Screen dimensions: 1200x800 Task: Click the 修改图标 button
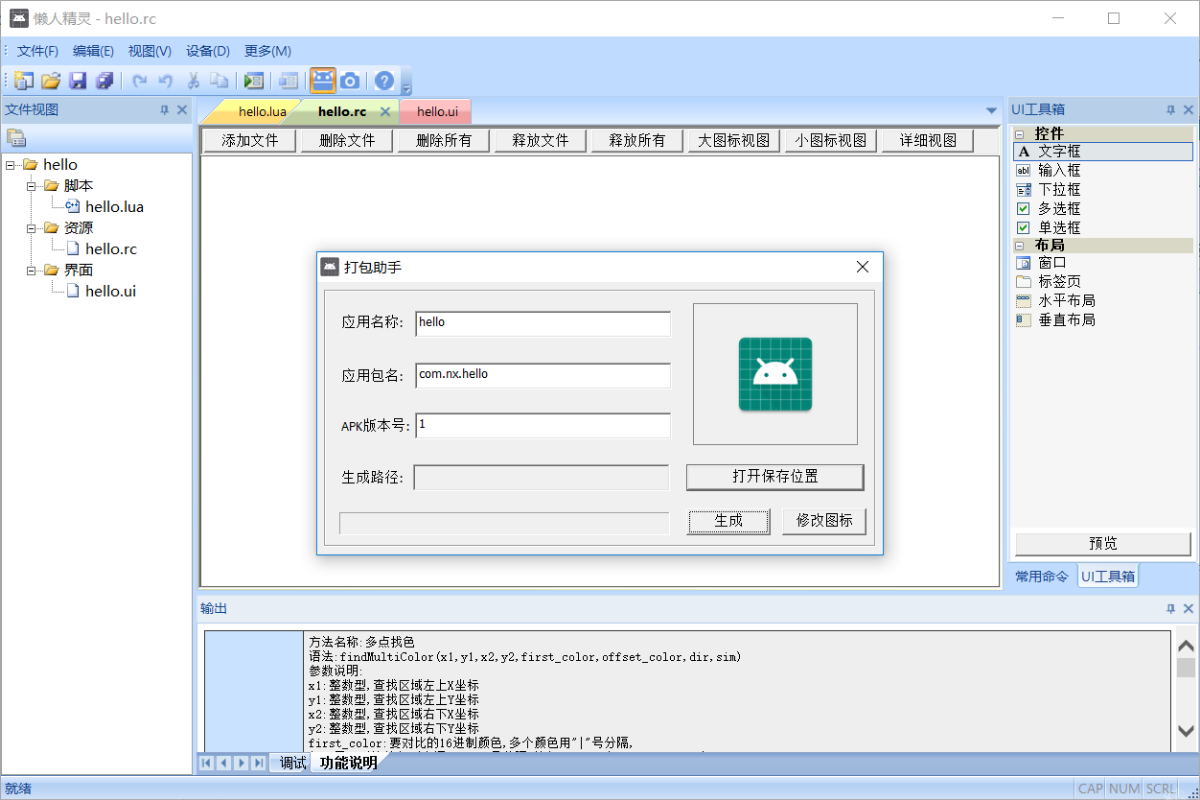click(x=824, y=521)
